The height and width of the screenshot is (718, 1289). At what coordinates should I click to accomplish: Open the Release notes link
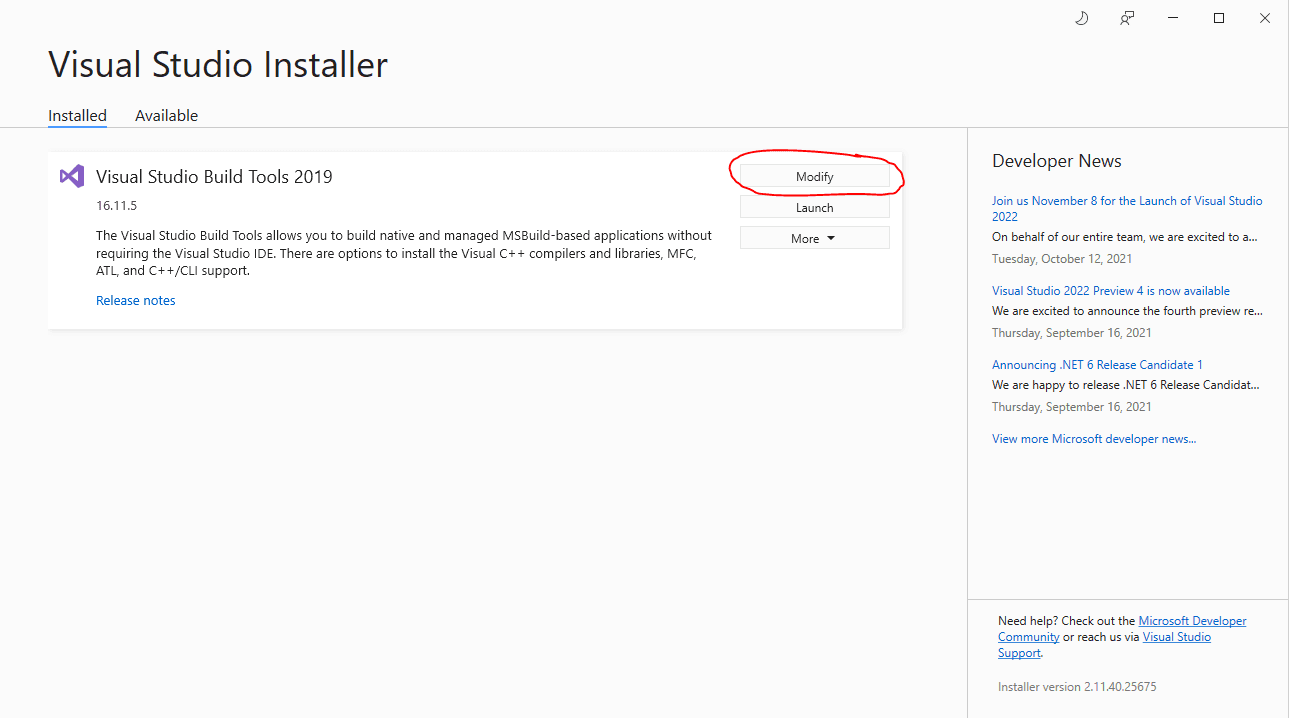(136, 300)
